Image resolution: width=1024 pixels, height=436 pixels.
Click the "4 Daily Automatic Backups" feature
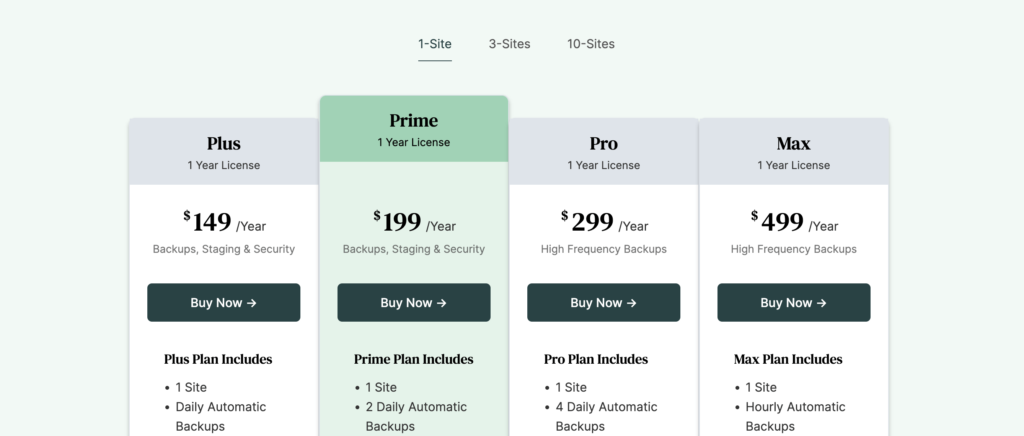(606, 416)
